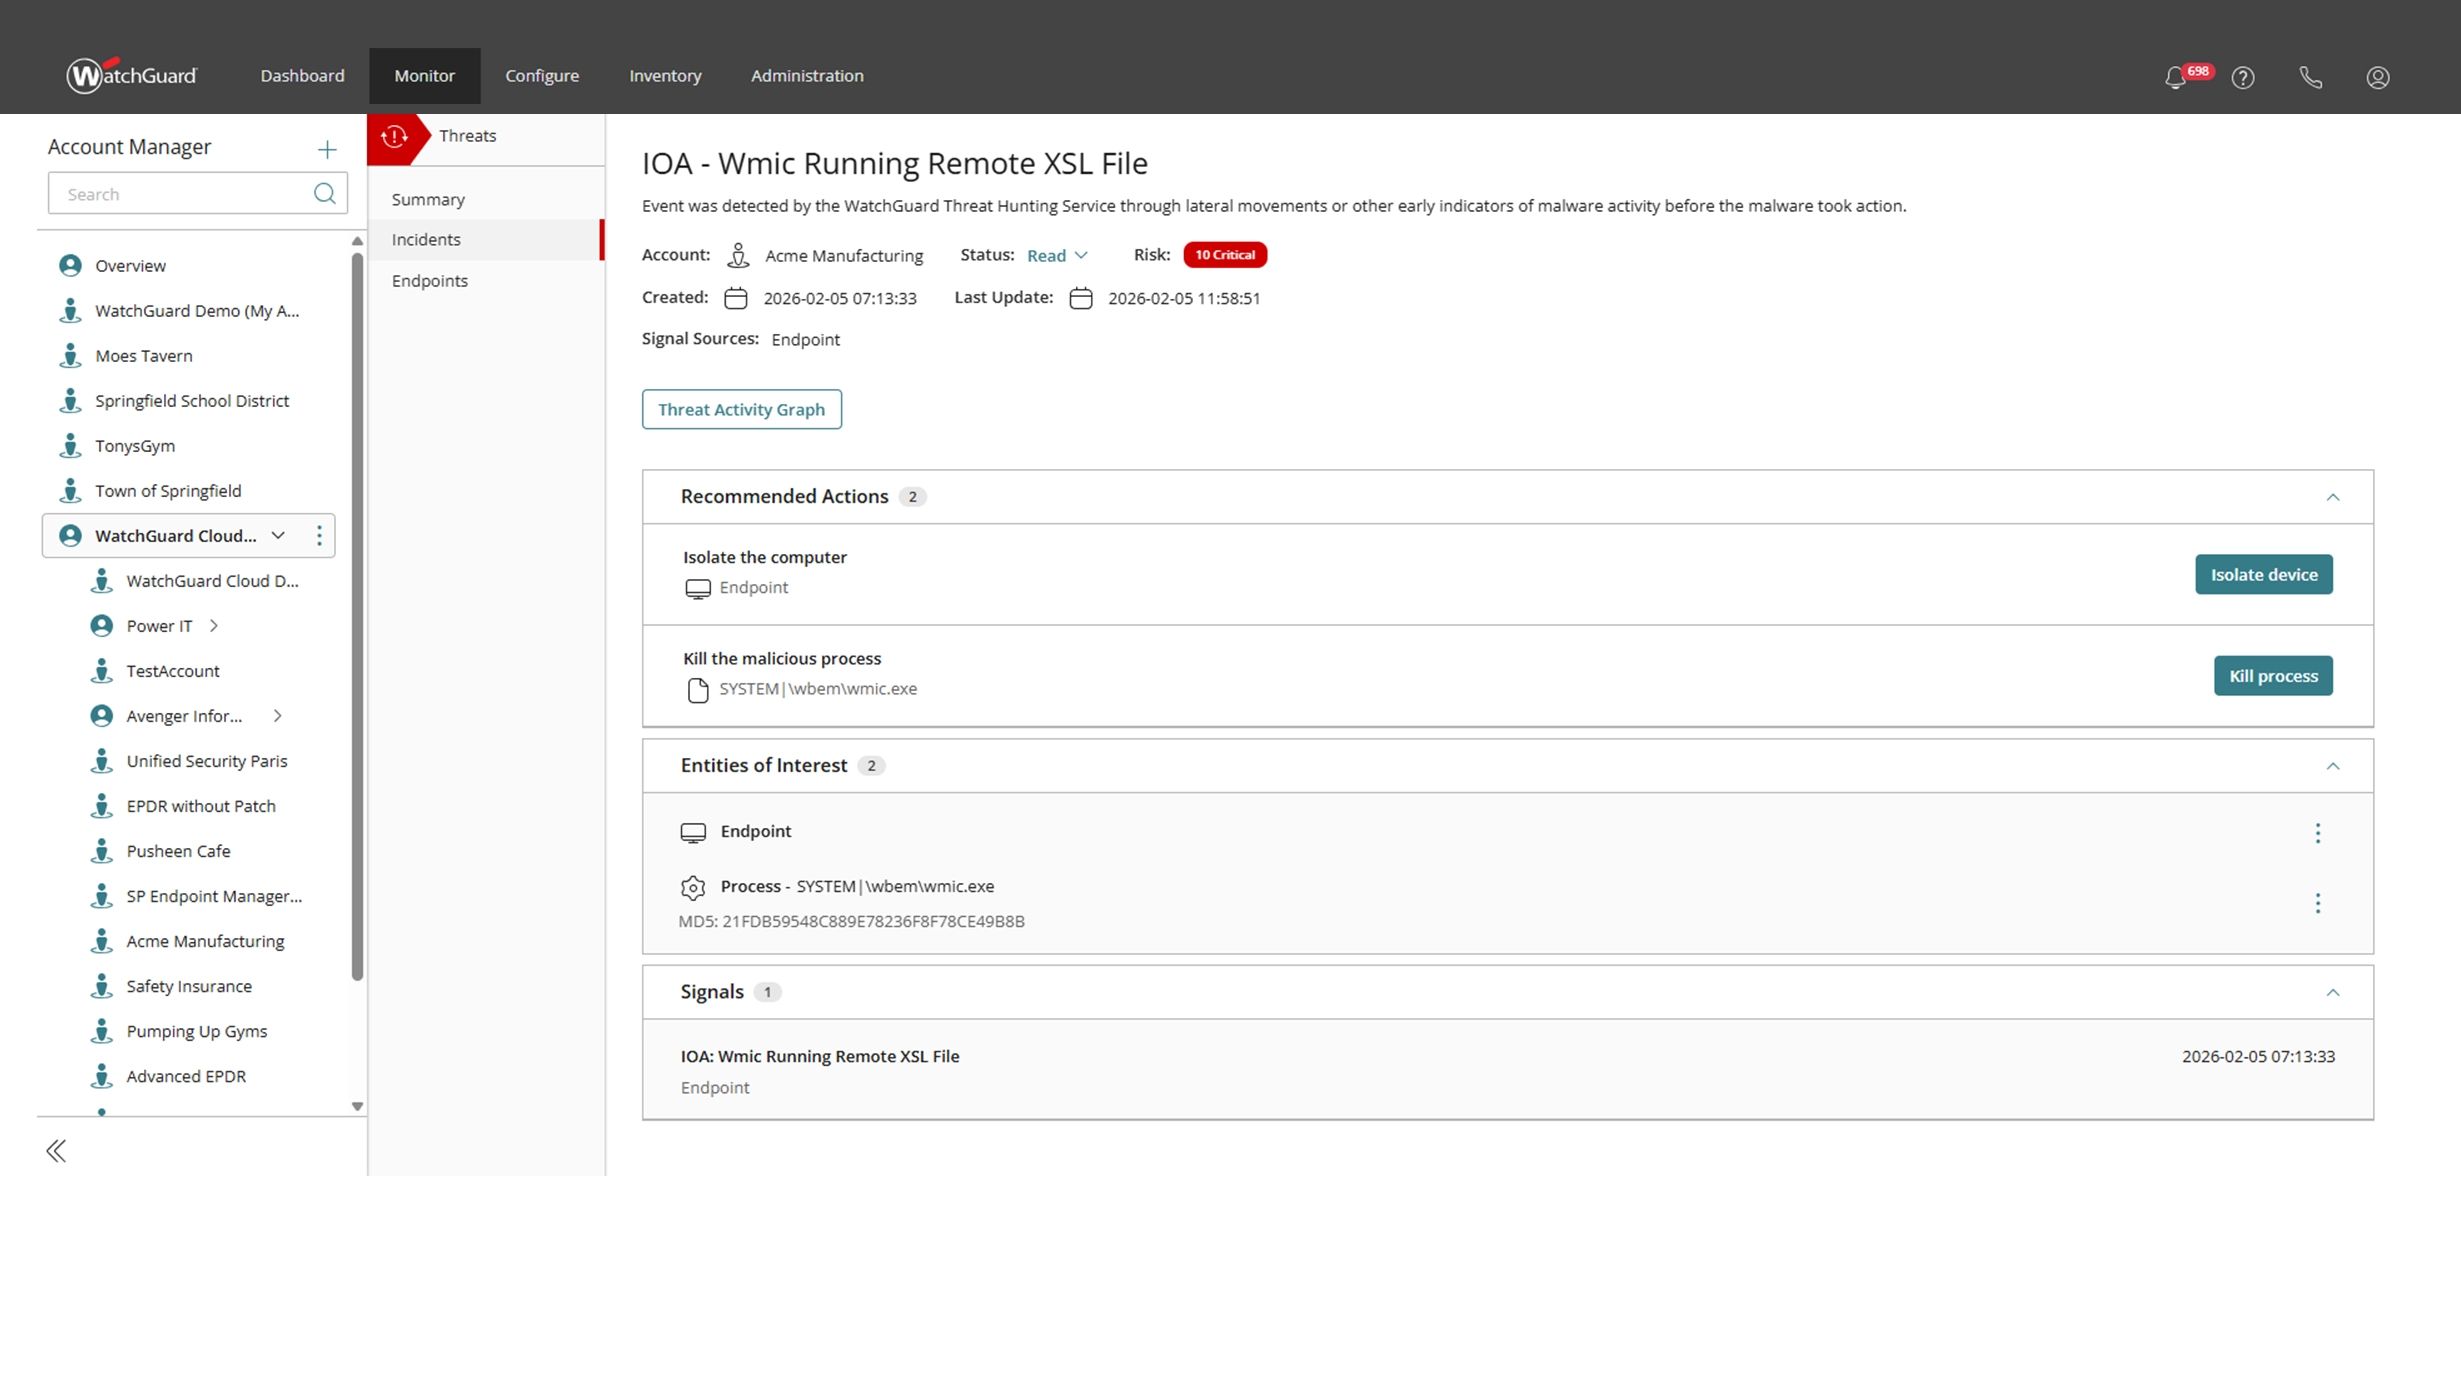Click the Isolate device button
The height and width of the screenshot is (1396, 2461).
[2263, 574]
